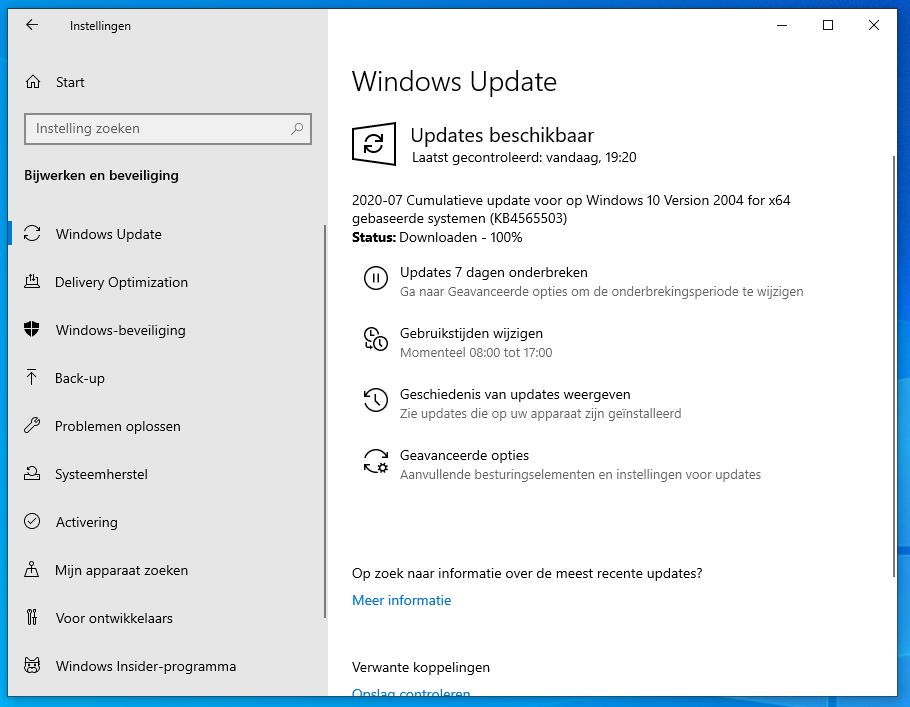The height and width of the screenshot is (707, 910).
Task: Click the history icon for update geschiedenis
Action: pyautogui.click(x=375, y=401)
